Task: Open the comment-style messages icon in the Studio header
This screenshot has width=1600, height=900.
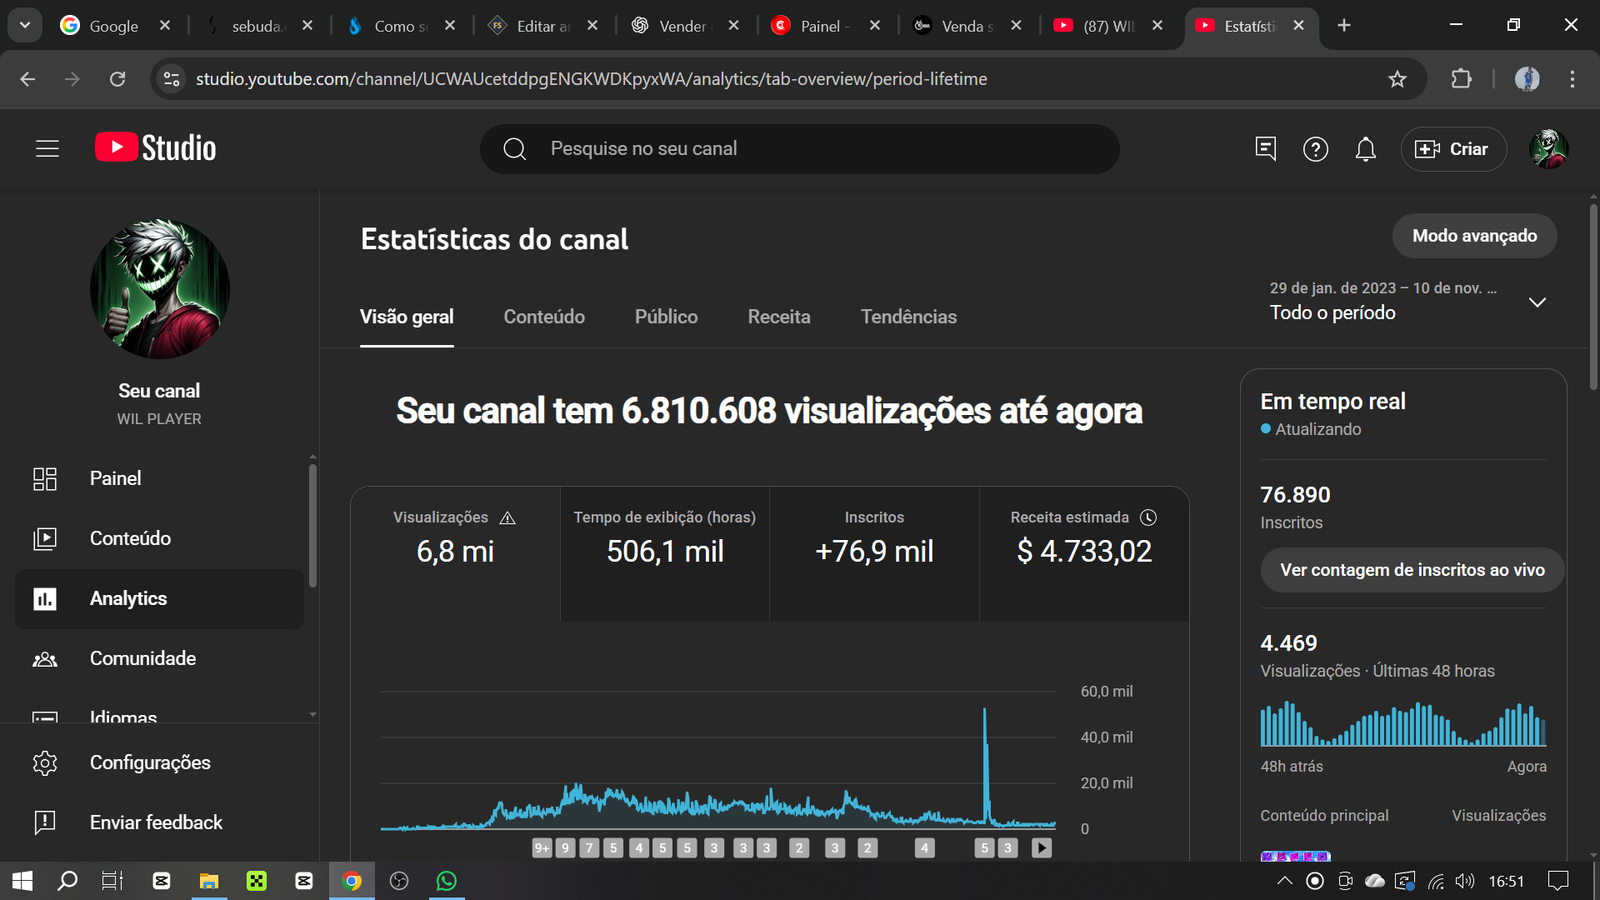Action: (1265, 149)
